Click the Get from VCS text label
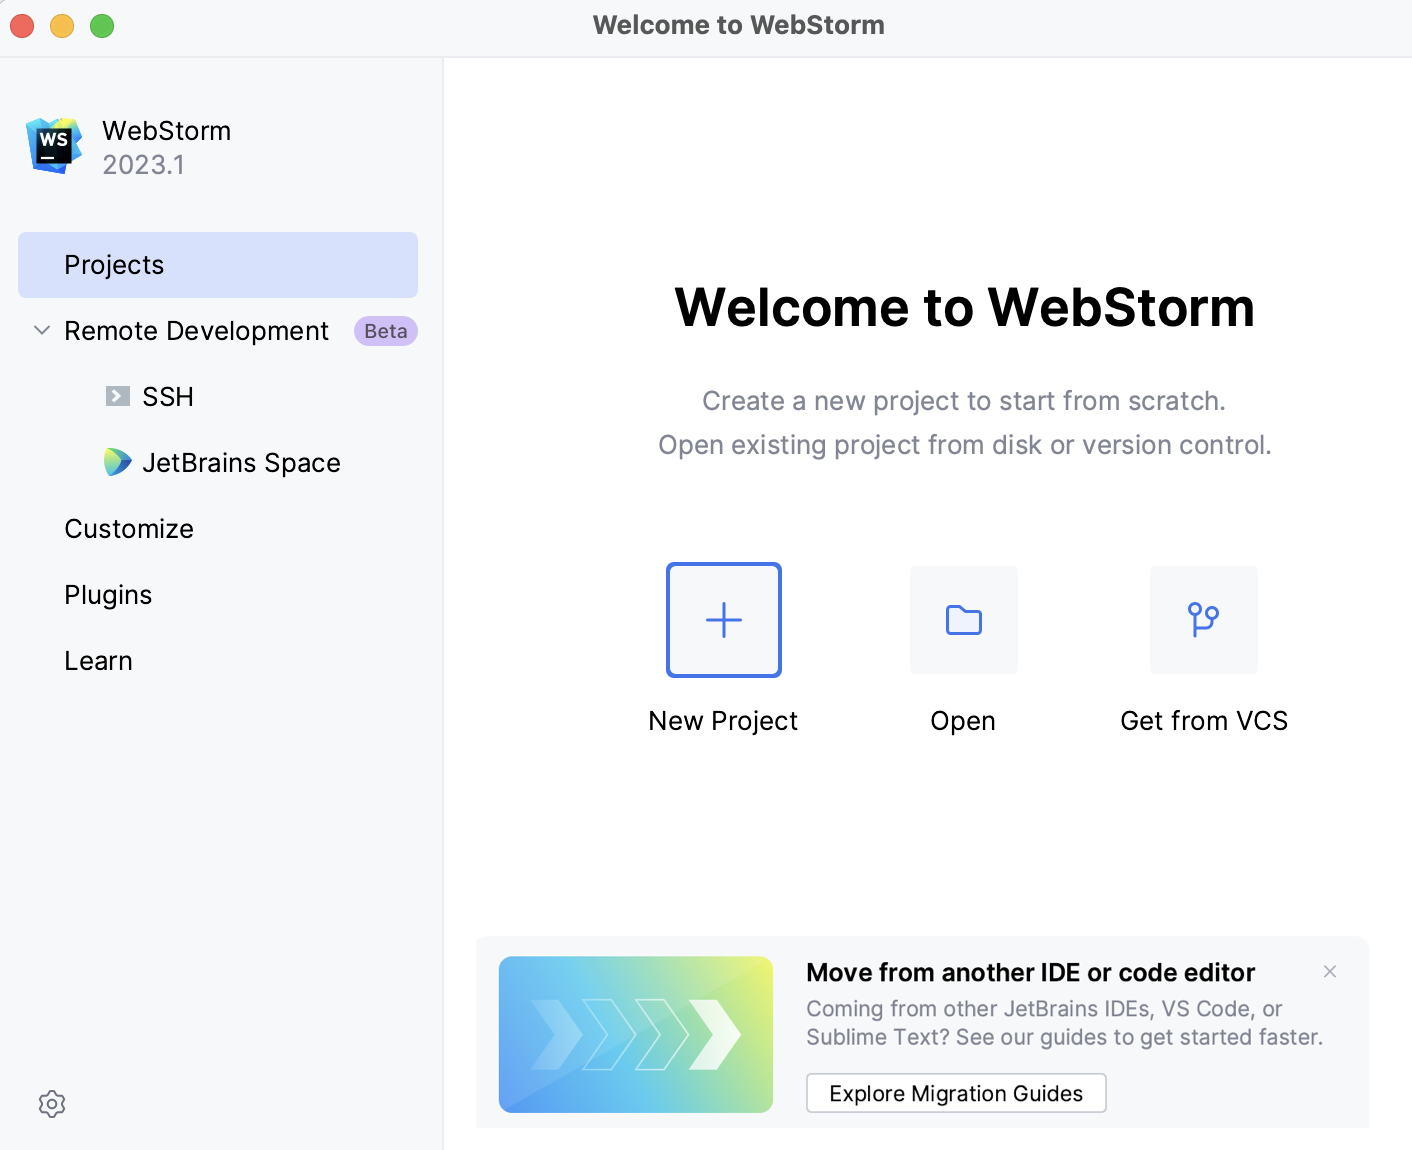Viewport: 1412px width, 1150px height. [1204, 721]
